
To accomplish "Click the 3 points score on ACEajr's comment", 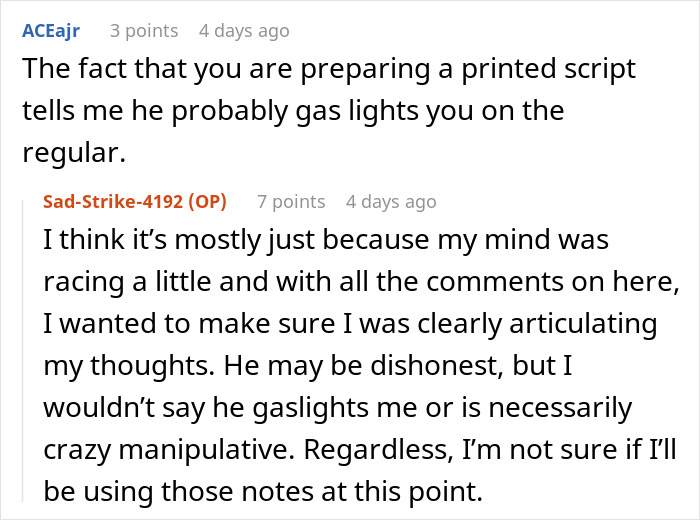I will [144, 31].
